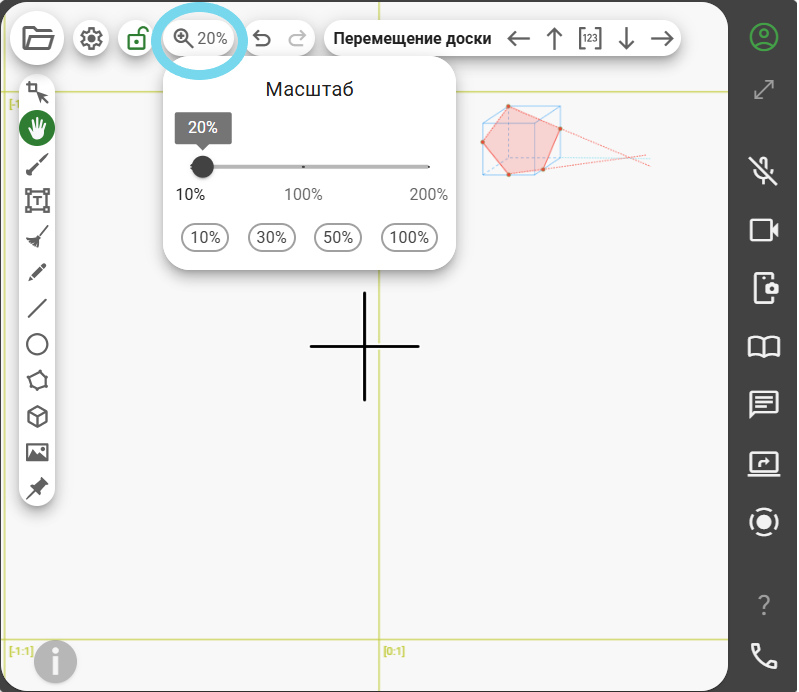Open the folder menu
Image resolution: width=799 pixels, height=692 pixels.
click(x=37, y=39)
